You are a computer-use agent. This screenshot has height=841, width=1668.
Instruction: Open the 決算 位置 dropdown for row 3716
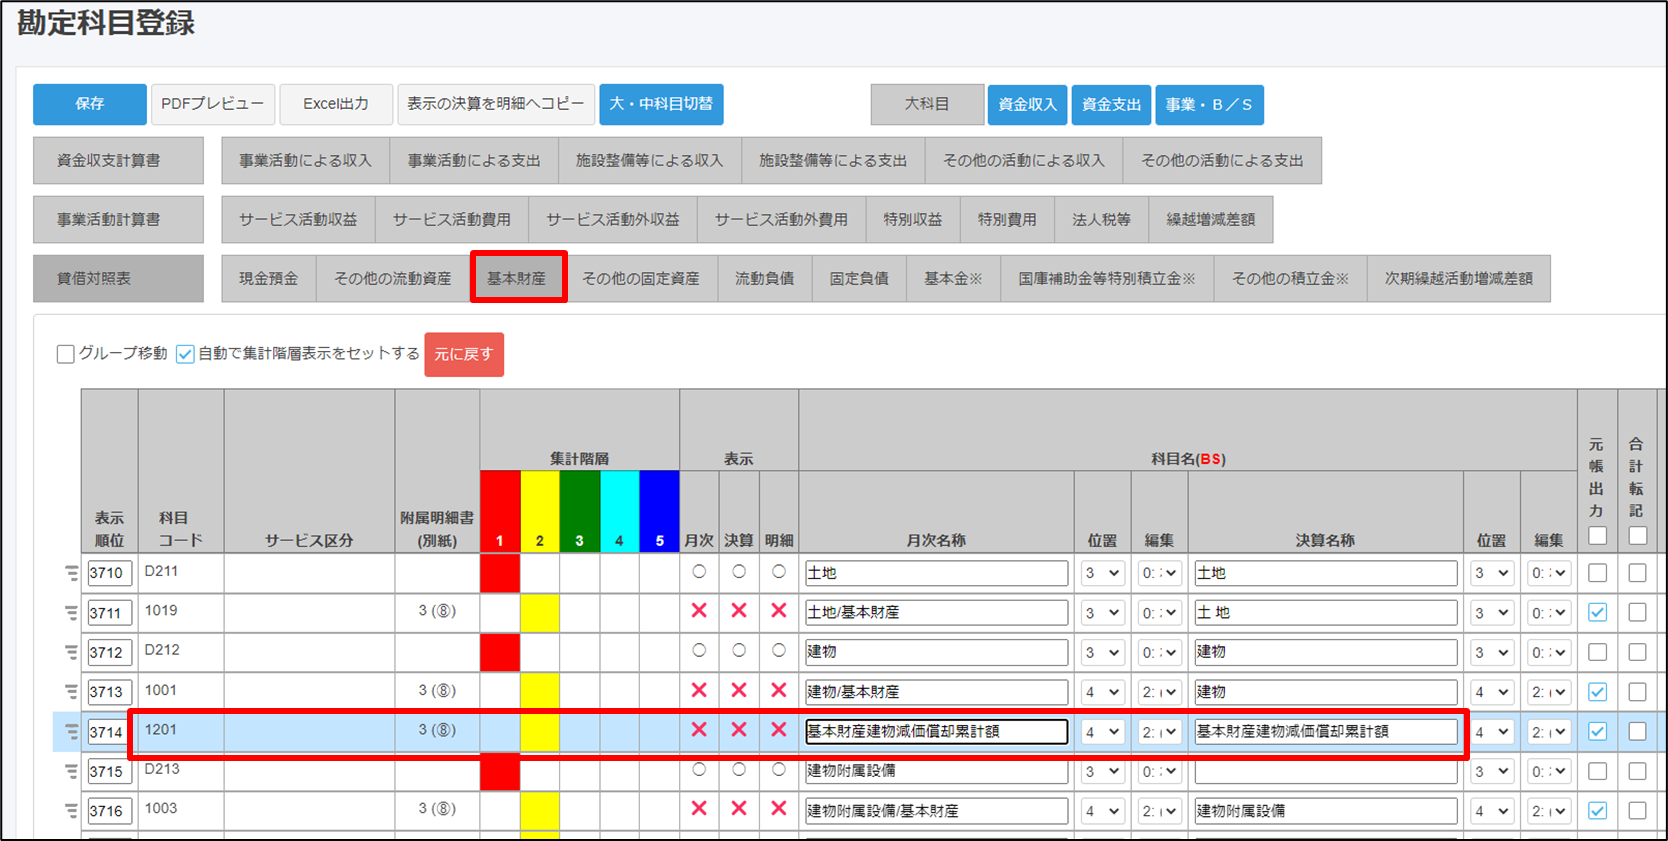pos(1491,811)
